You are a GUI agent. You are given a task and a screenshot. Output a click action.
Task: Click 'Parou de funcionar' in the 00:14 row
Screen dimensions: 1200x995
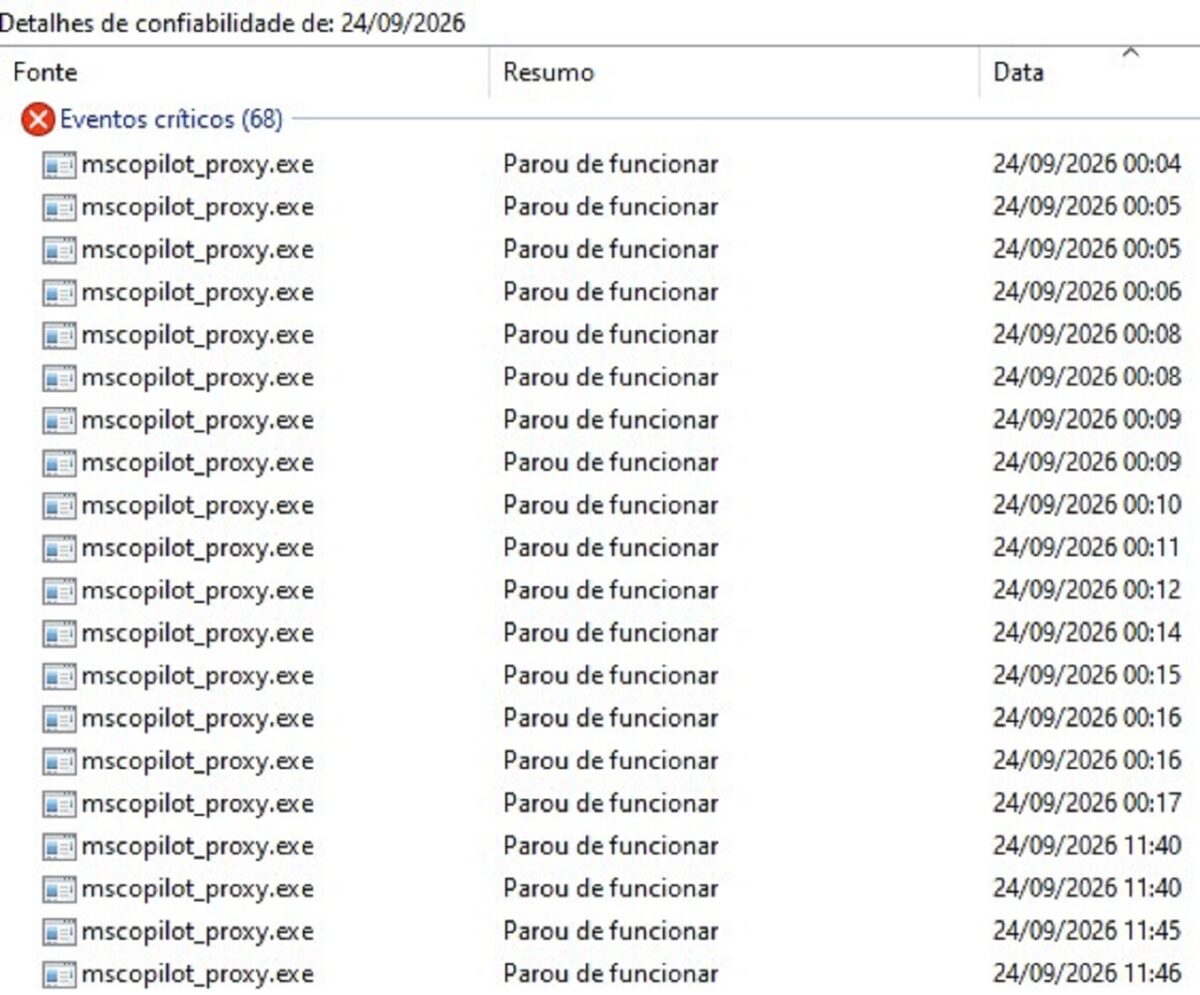[x=610, y=633]
